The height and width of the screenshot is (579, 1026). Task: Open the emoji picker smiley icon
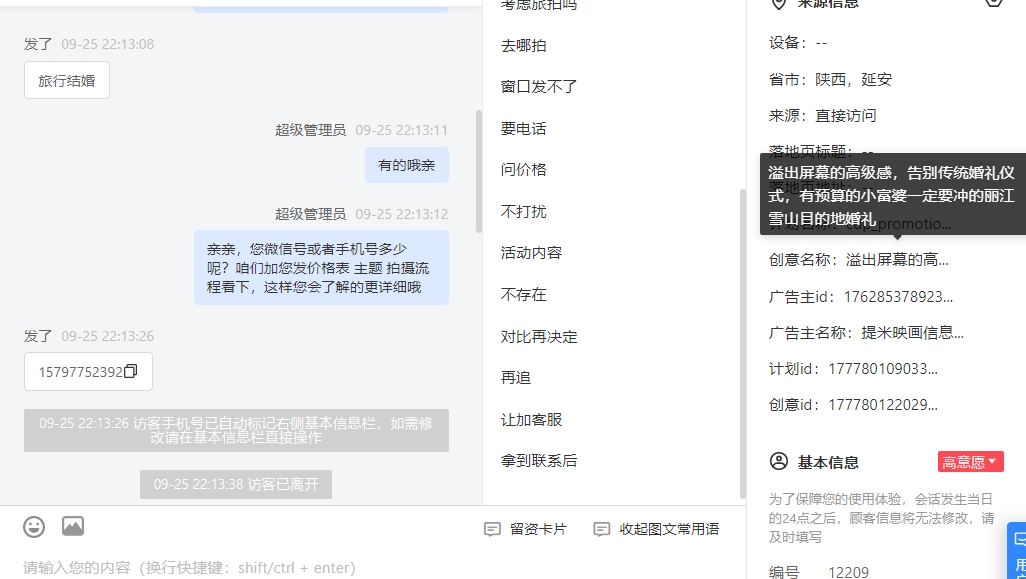pyautogui.click(x=34, y=527)
